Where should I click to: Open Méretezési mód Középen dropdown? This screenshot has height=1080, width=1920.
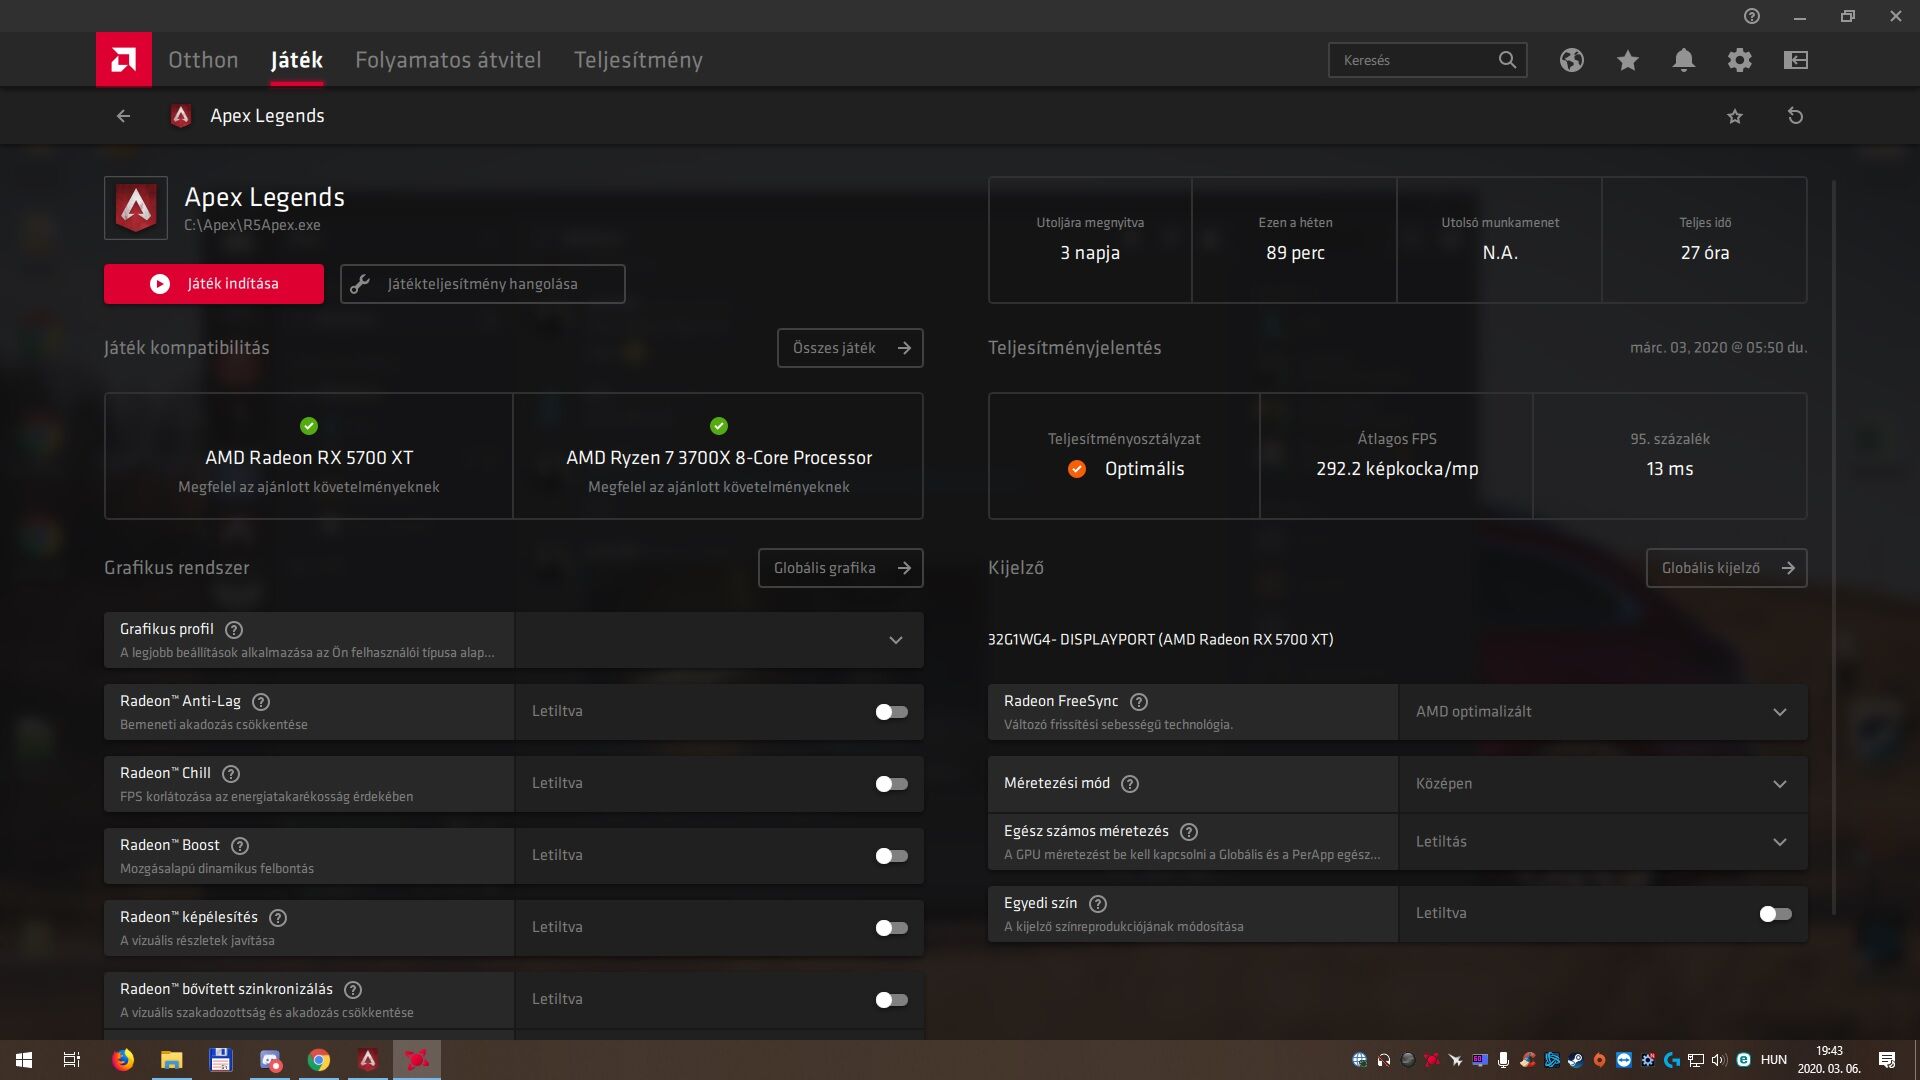(x=1603, y=784)
